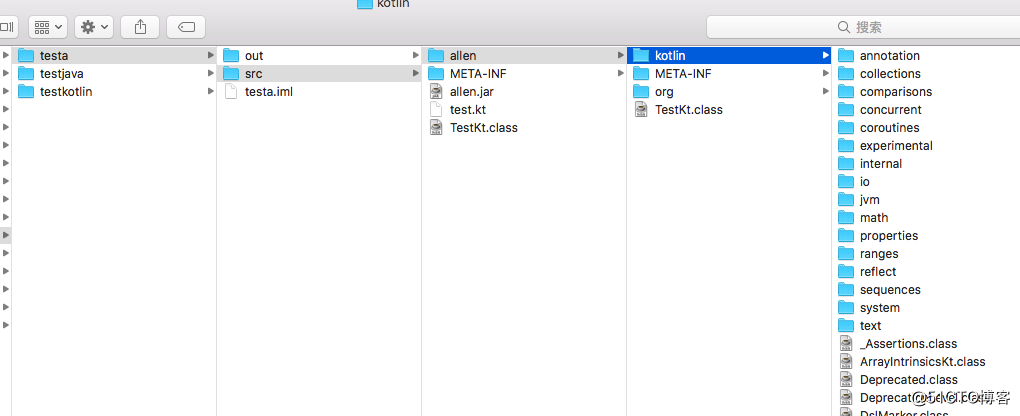Click the allen.jar file icon
Image resolution: width=1020 pixels, height=416 pixels.
[x=436, y=91]
